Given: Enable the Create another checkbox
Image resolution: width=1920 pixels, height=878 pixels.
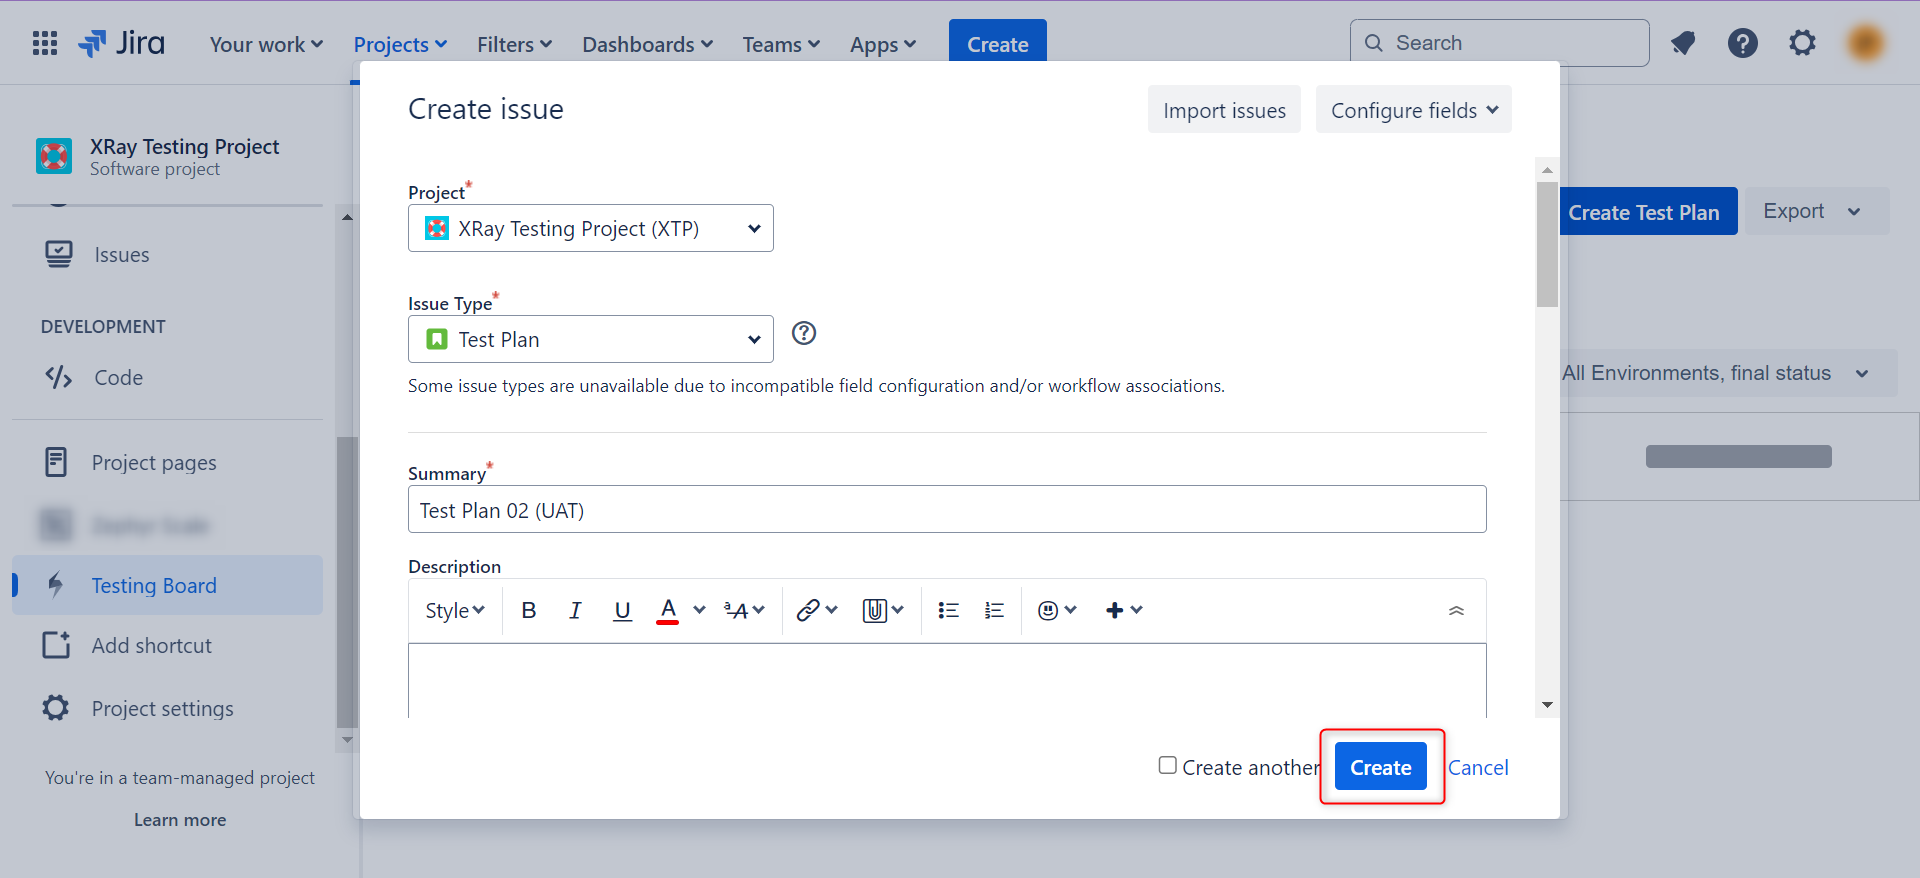Looking at the screenshot, I should click(x=1167, y=765).
